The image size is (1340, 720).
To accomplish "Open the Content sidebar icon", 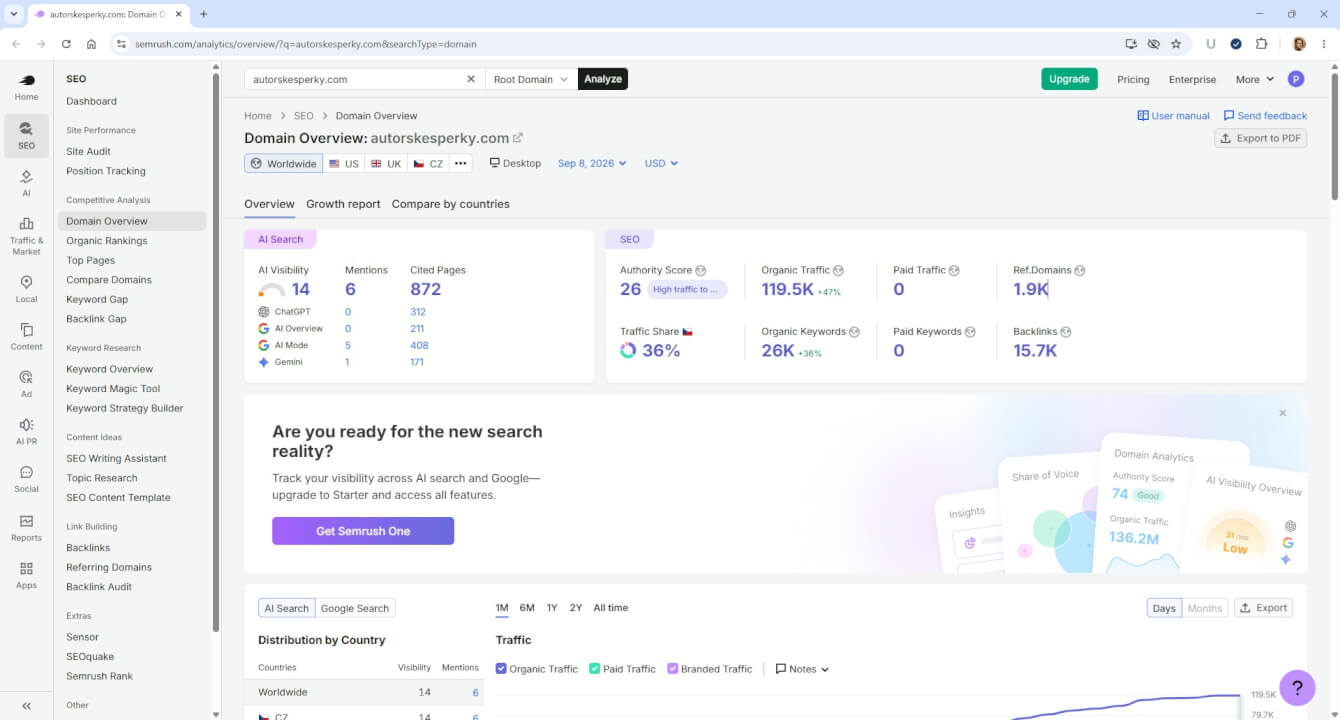I will click(x=26, y=337).
